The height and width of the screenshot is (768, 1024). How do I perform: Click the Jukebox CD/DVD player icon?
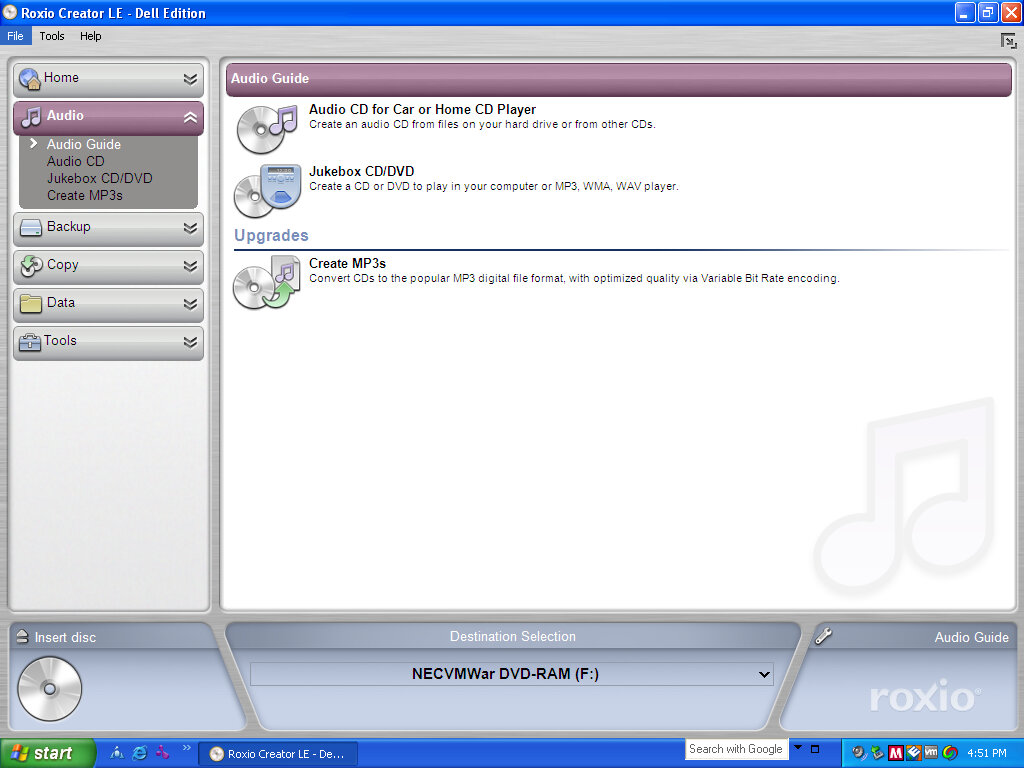pos(267,190)
